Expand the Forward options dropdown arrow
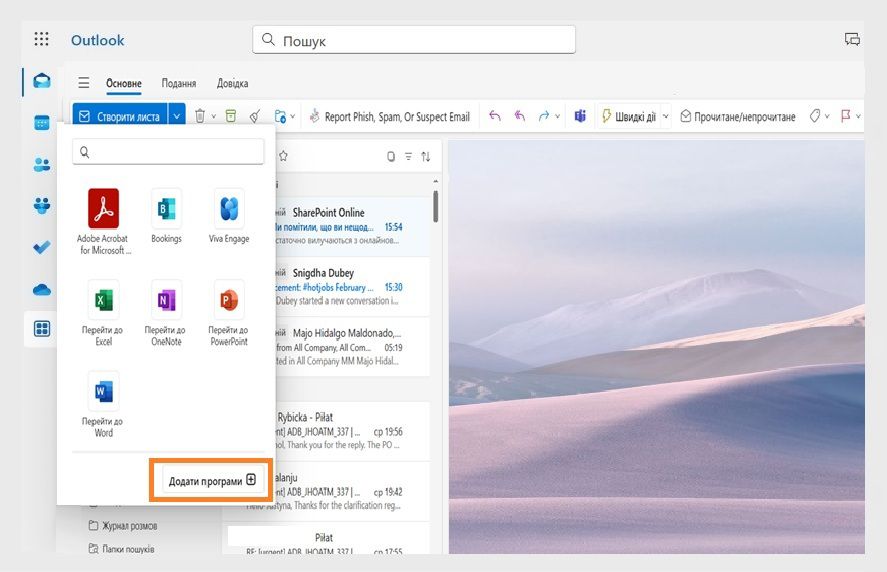Viewport: 887px width, 572px height. point(557,117)
